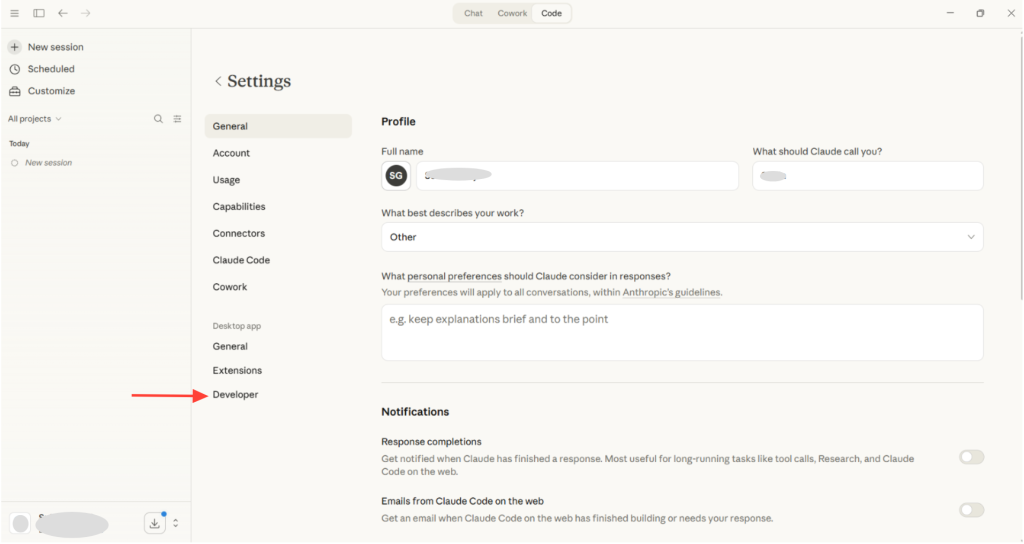Switch to the Cowork tab

pos(512,13)
